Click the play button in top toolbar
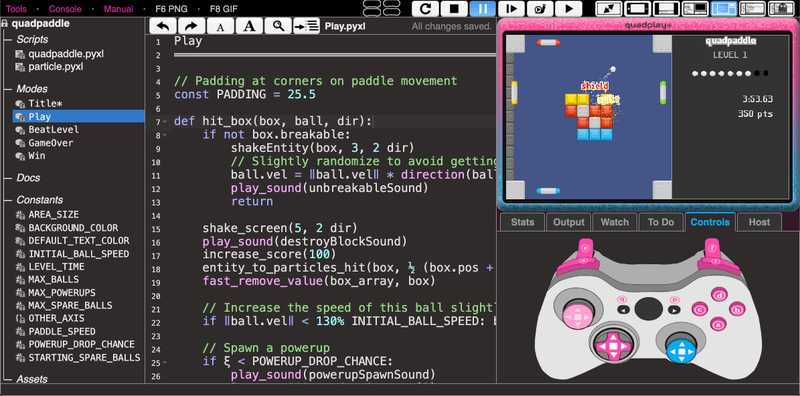The height and width of the screenshot is (396, 800). point(568,9)
